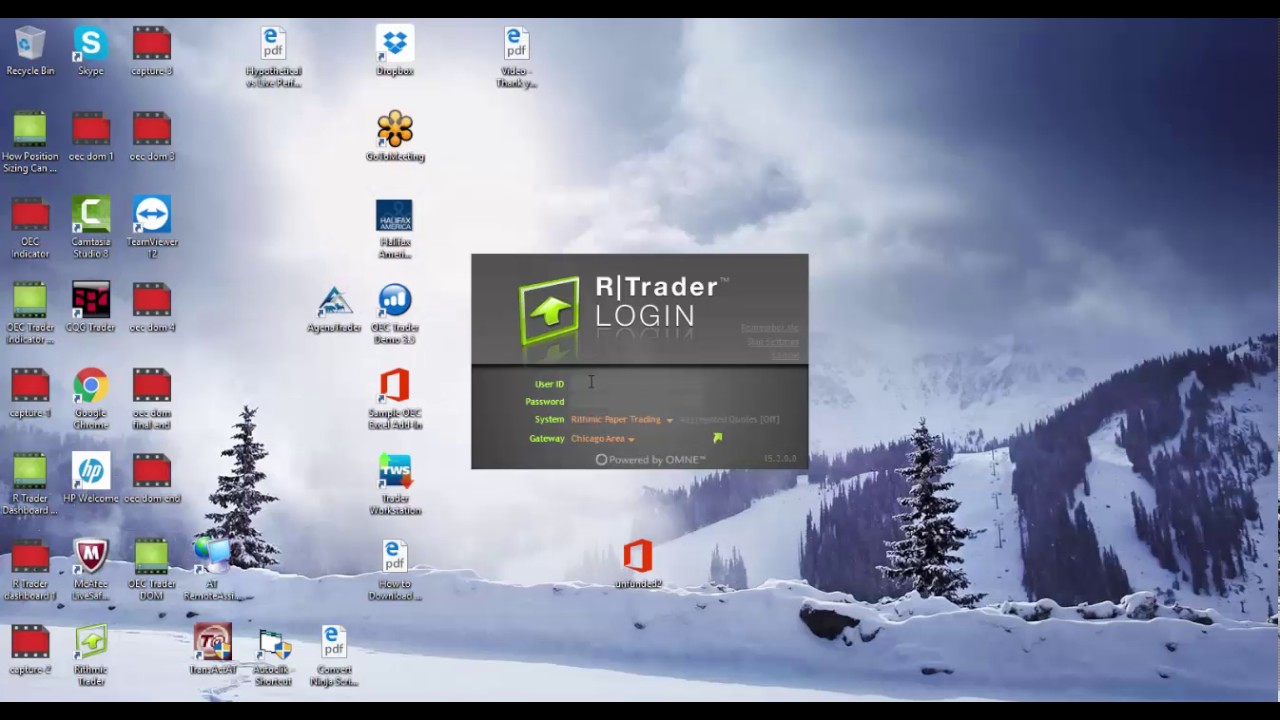Open McAfee LiveSafe
Viewport: 1280px width, 720px height.
[x=91, y=571]
